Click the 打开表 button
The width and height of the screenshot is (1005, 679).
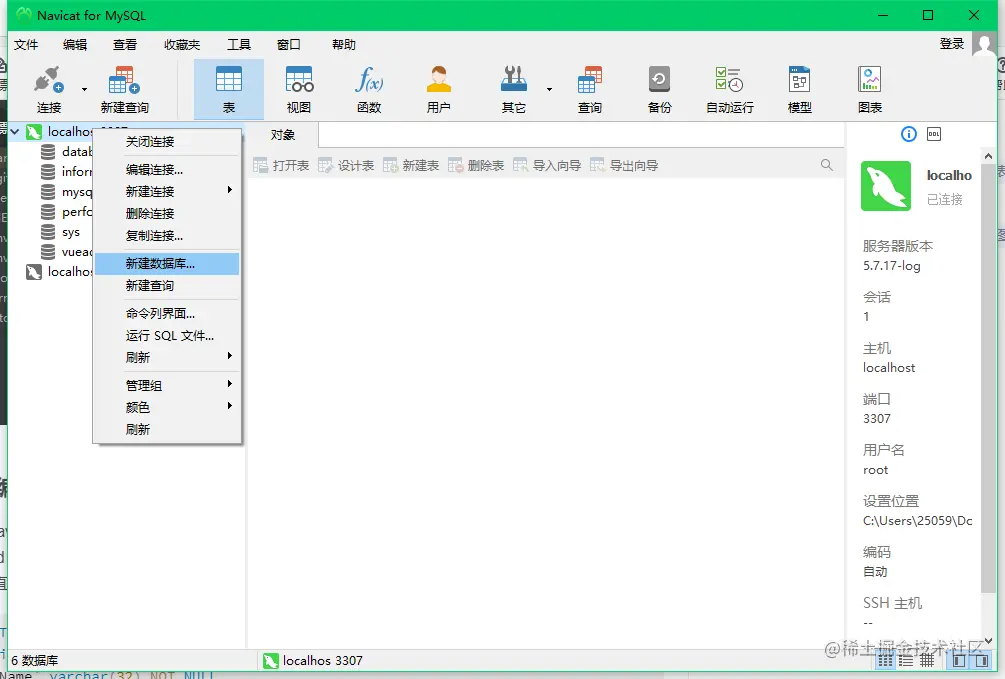[x=281, y=165]
